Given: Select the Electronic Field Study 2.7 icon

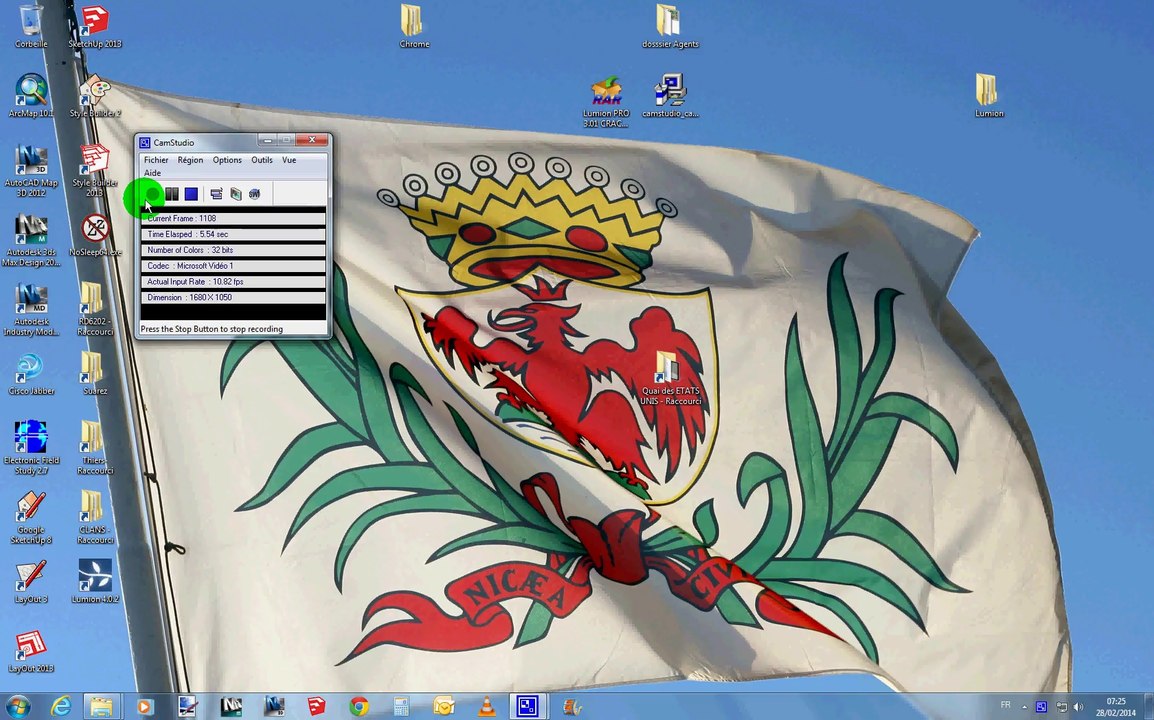Looking at the screenshot, I should [31, 448].
